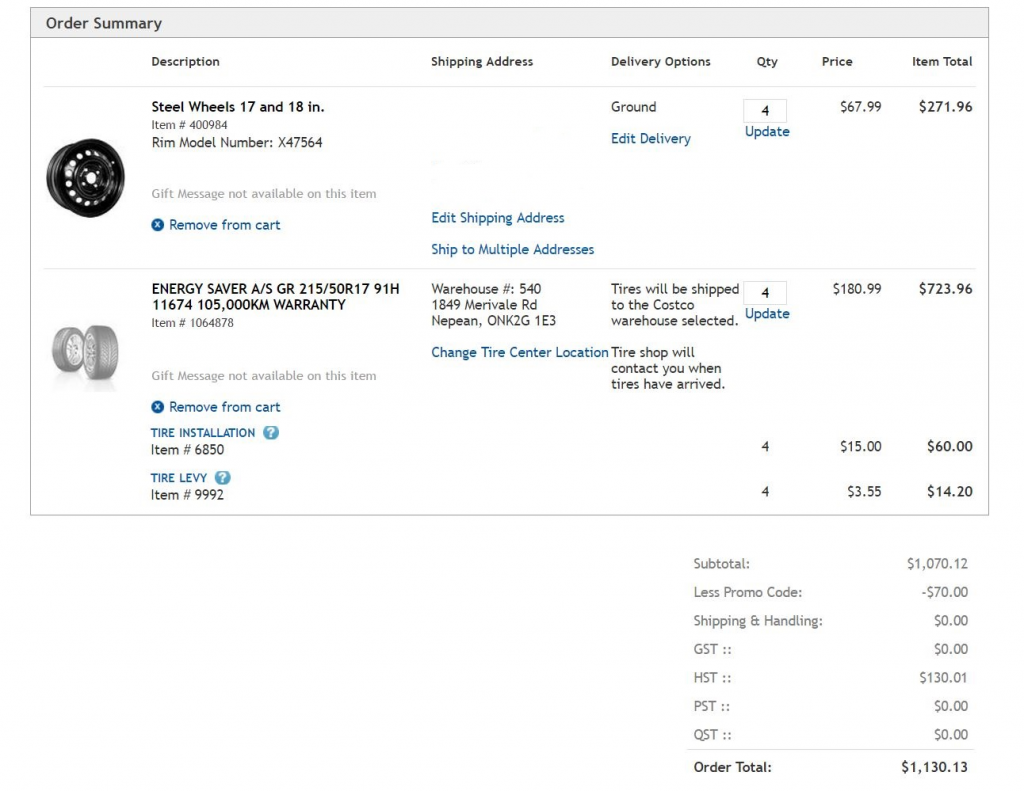Screen dimensions: 1024x791
Task: Click the X icon to remove Energy Saver tires
Action: 157,407
